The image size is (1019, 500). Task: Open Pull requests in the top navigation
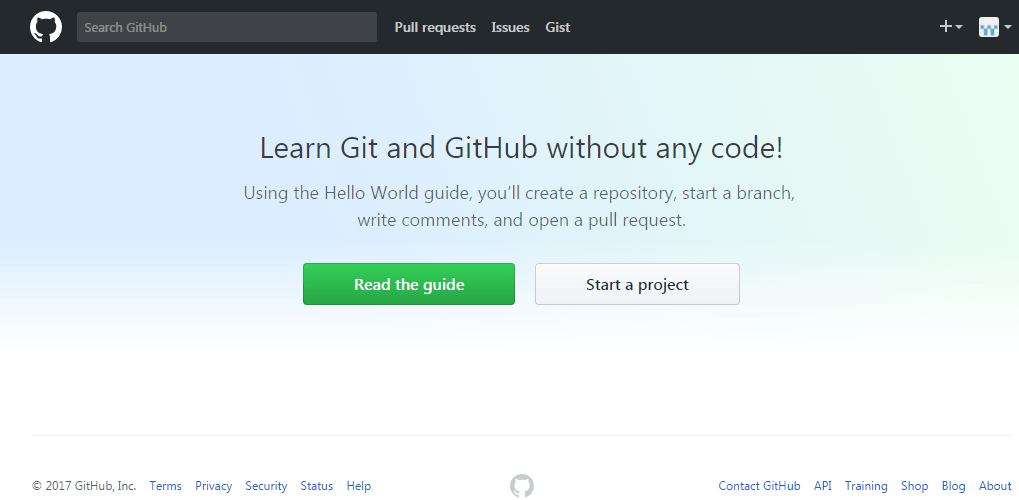click(435, 27)
